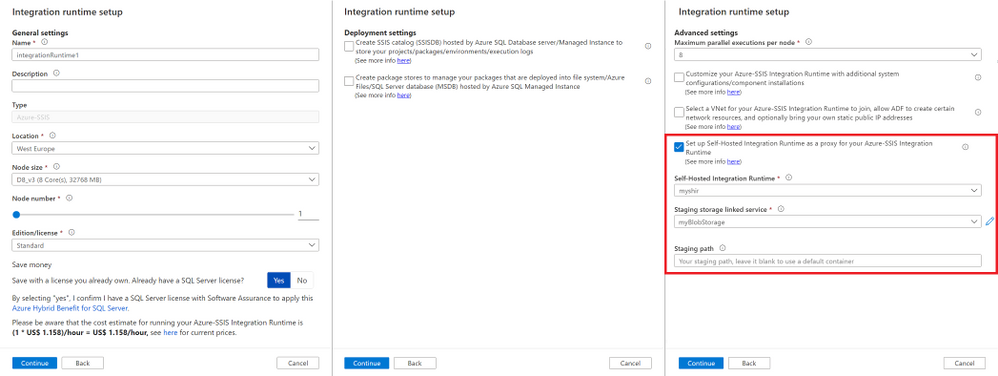Expand the Node size dropdown
The image size is (998, 376).
pos(165,180)
